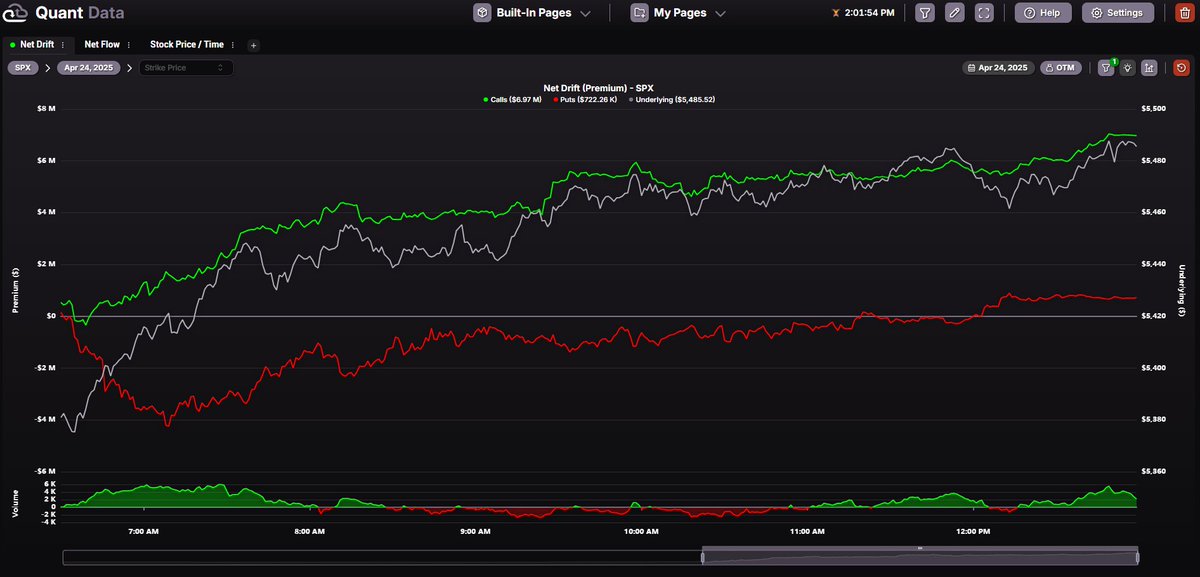Image resolution: width=1200 pixels, height=577 pixels.
Task: Switch to the Net Drift tab
Action: (37, 45)
